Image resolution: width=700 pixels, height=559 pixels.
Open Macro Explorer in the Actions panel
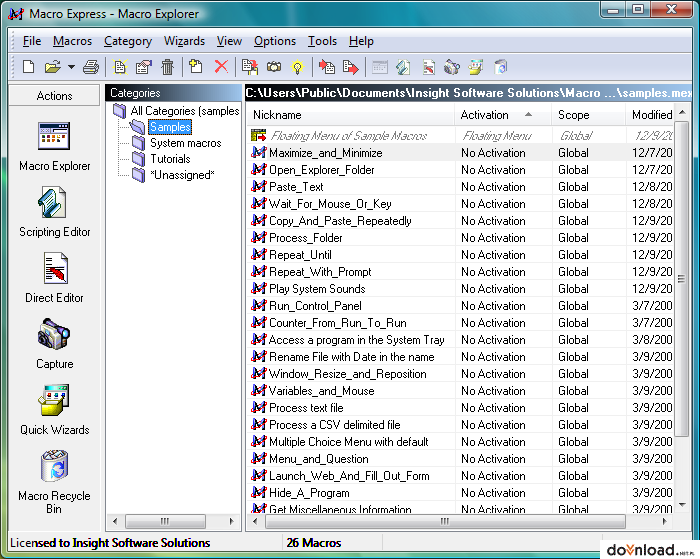[54, 146]
